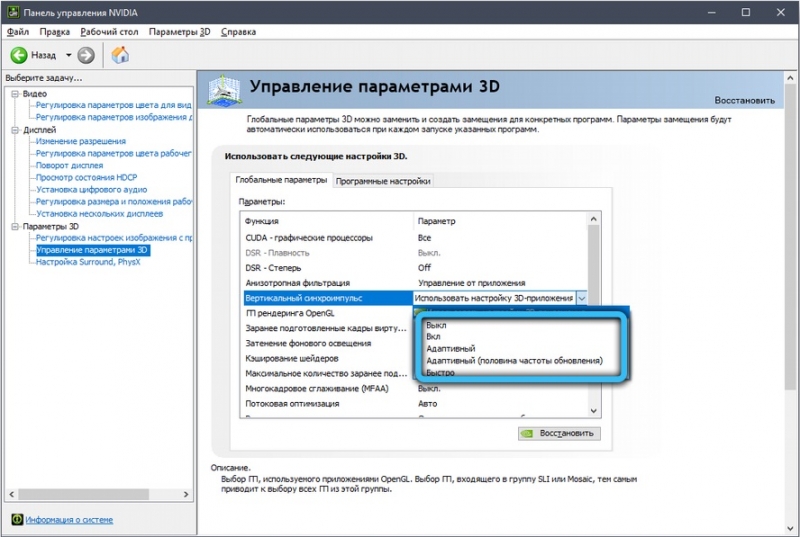Click the NVIDIA Control Panel title icon

click(x=13, y=12)
